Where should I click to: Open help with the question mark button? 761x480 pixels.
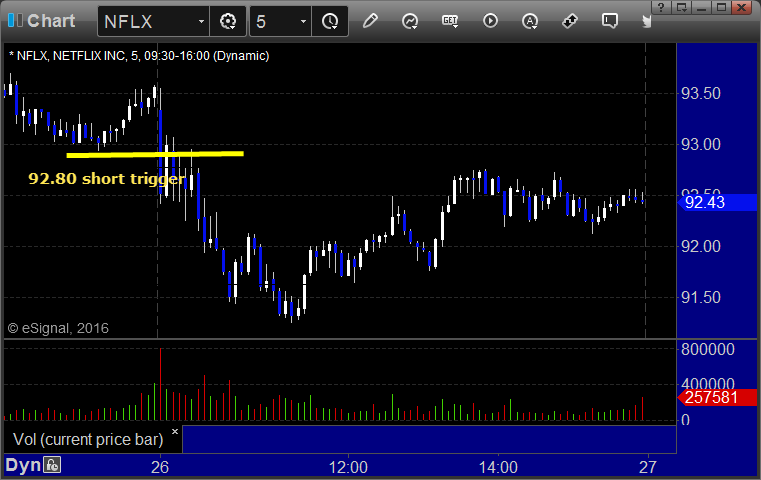click(x=661, y=7)
